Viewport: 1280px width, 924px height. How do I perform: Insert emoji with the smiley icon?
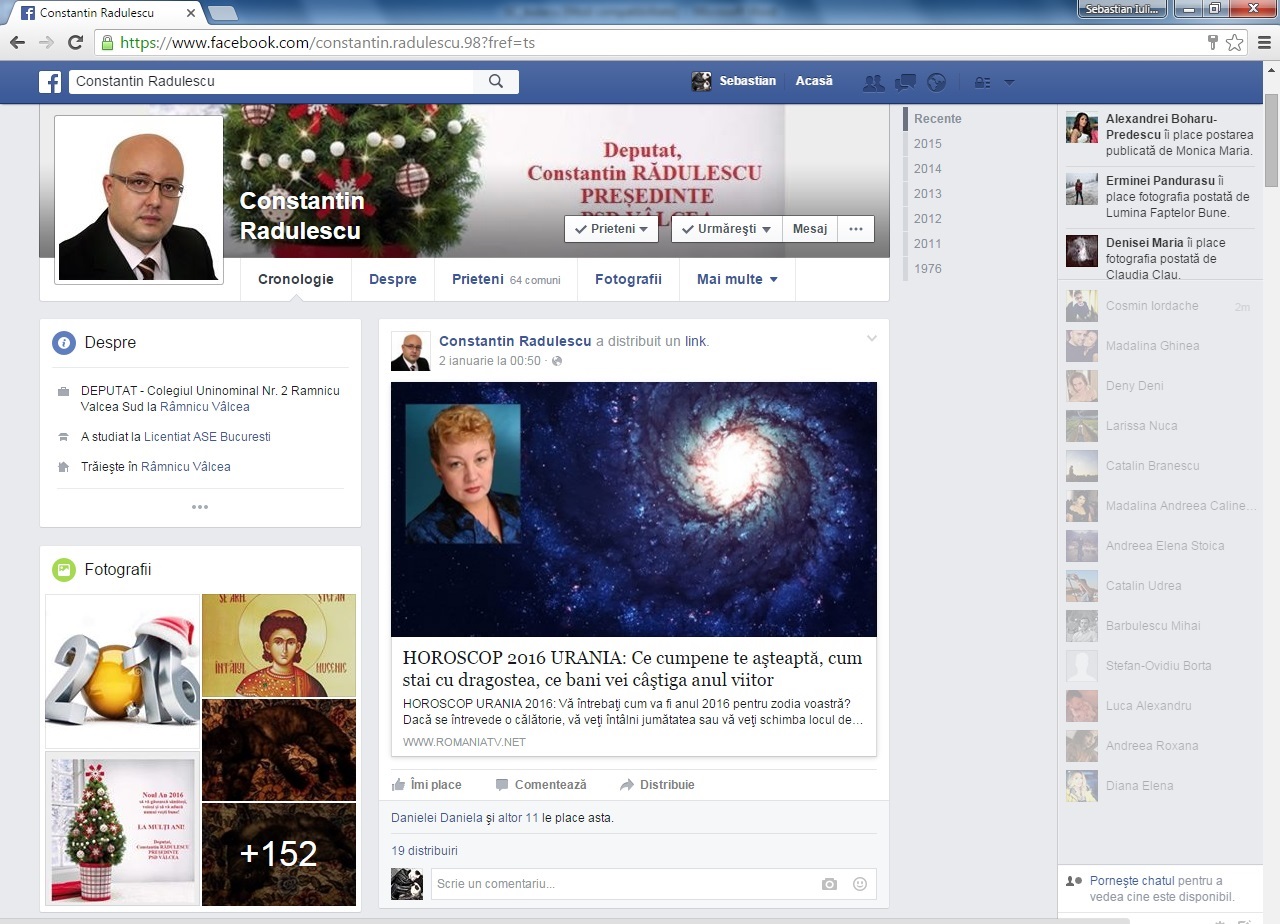860,884
